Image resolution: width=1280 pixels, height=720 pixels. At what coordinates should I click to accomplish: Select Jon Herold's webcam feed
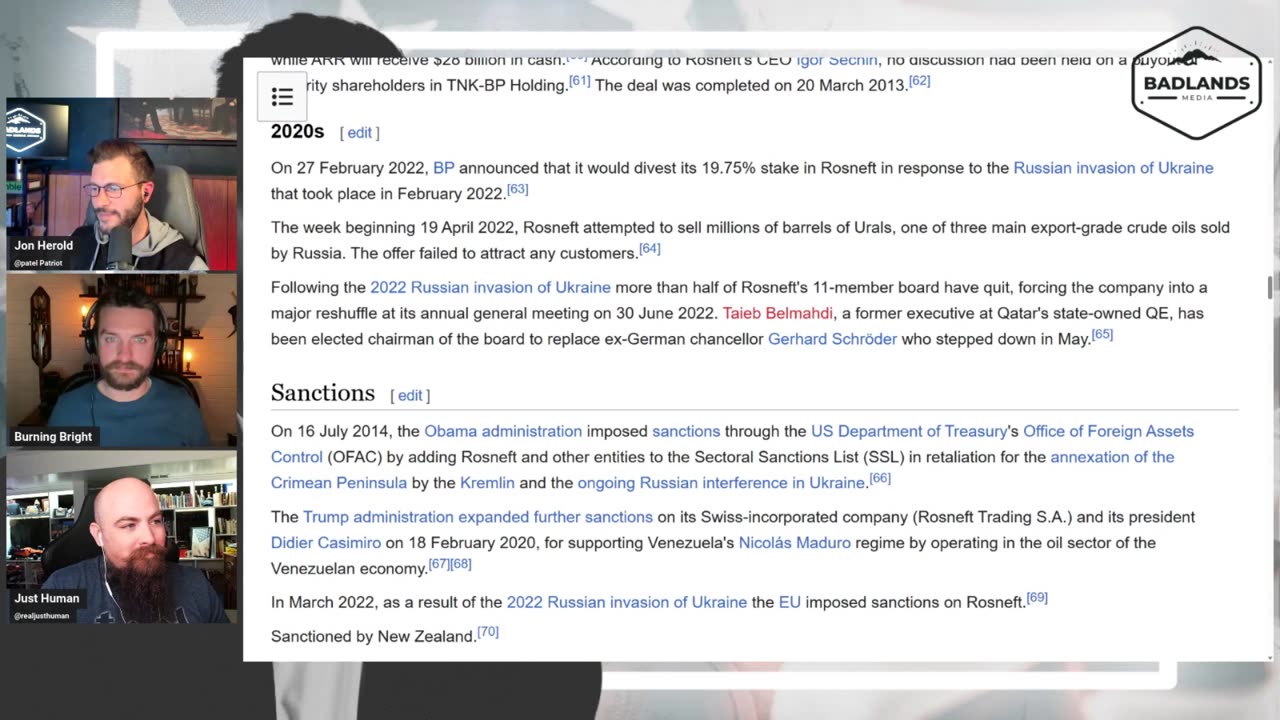(x=121, y=185)
